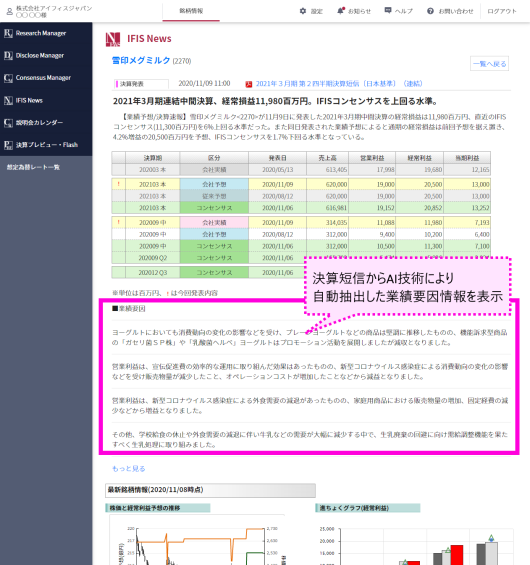Open 決算プレビュー・Flash in the sidebar
530x565 pixels.
(46, 145)
